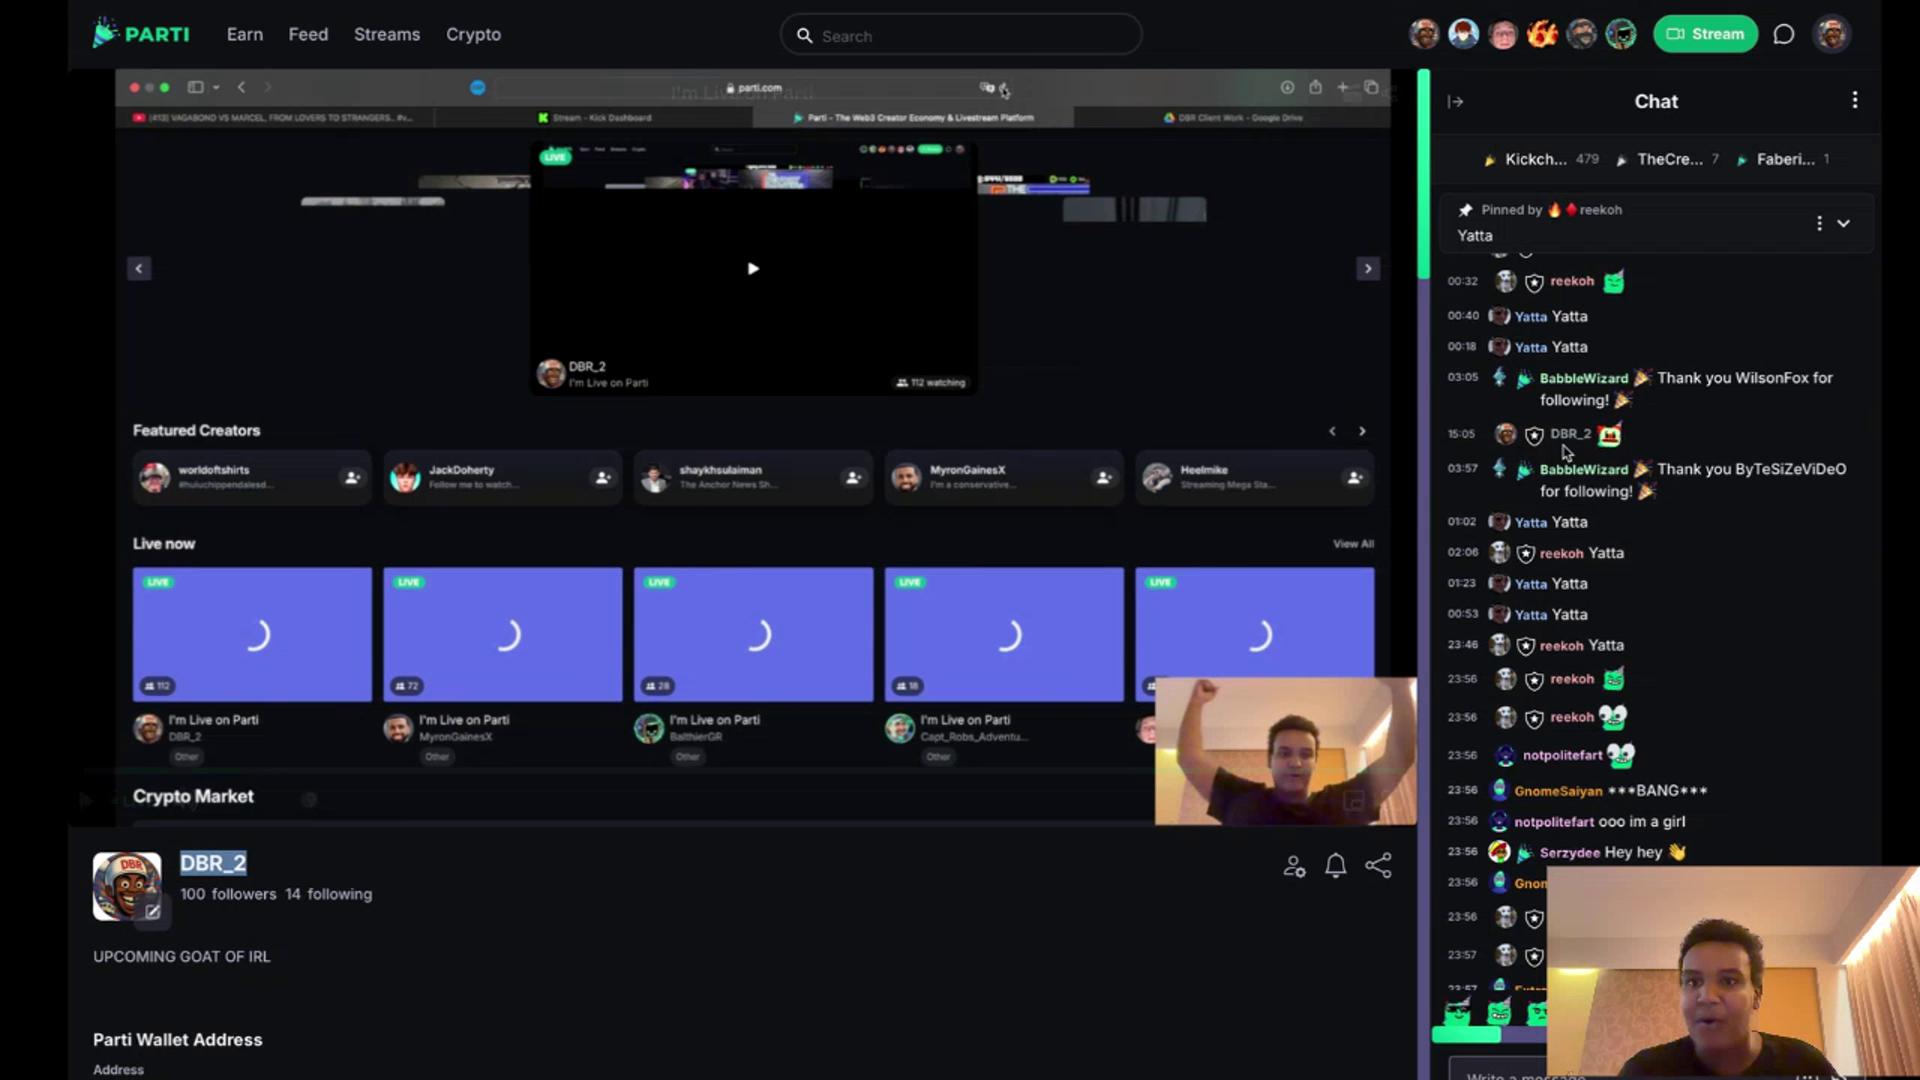The height and width of the screenshot is (1080, 1920).
Task: Toggle follow on MyronGainesX creator card
Action: point(1103,478)
